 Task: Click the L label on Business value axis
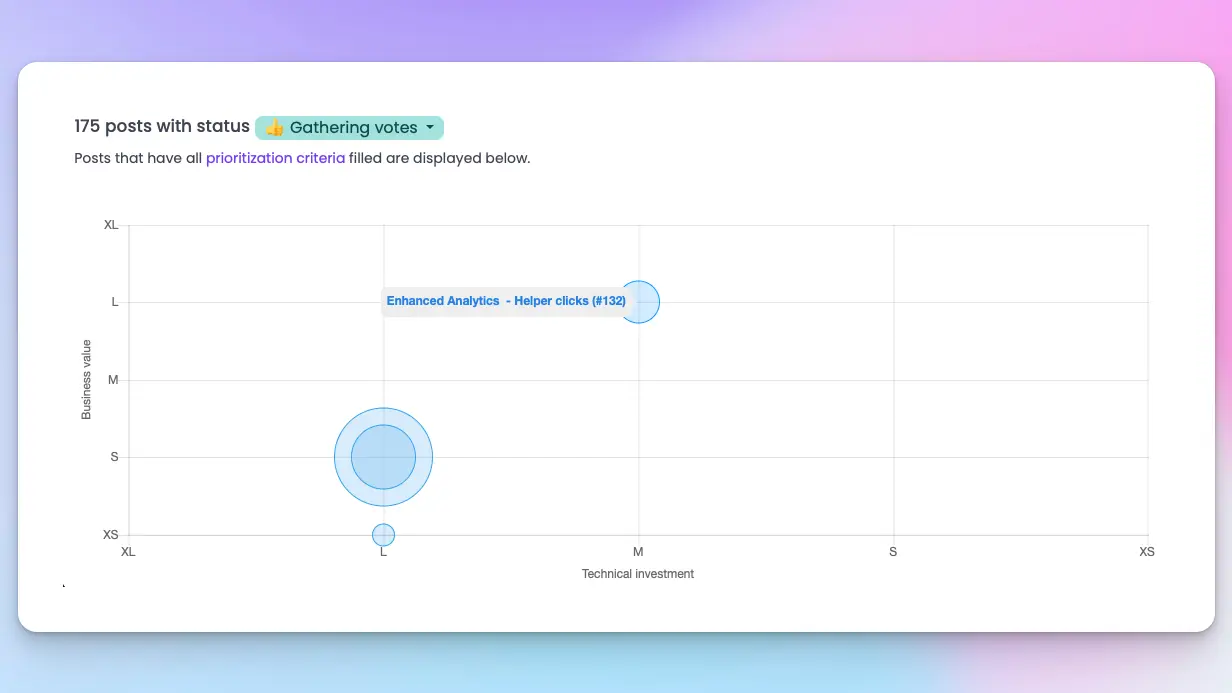pyautogui.click(x=115, y=302)
